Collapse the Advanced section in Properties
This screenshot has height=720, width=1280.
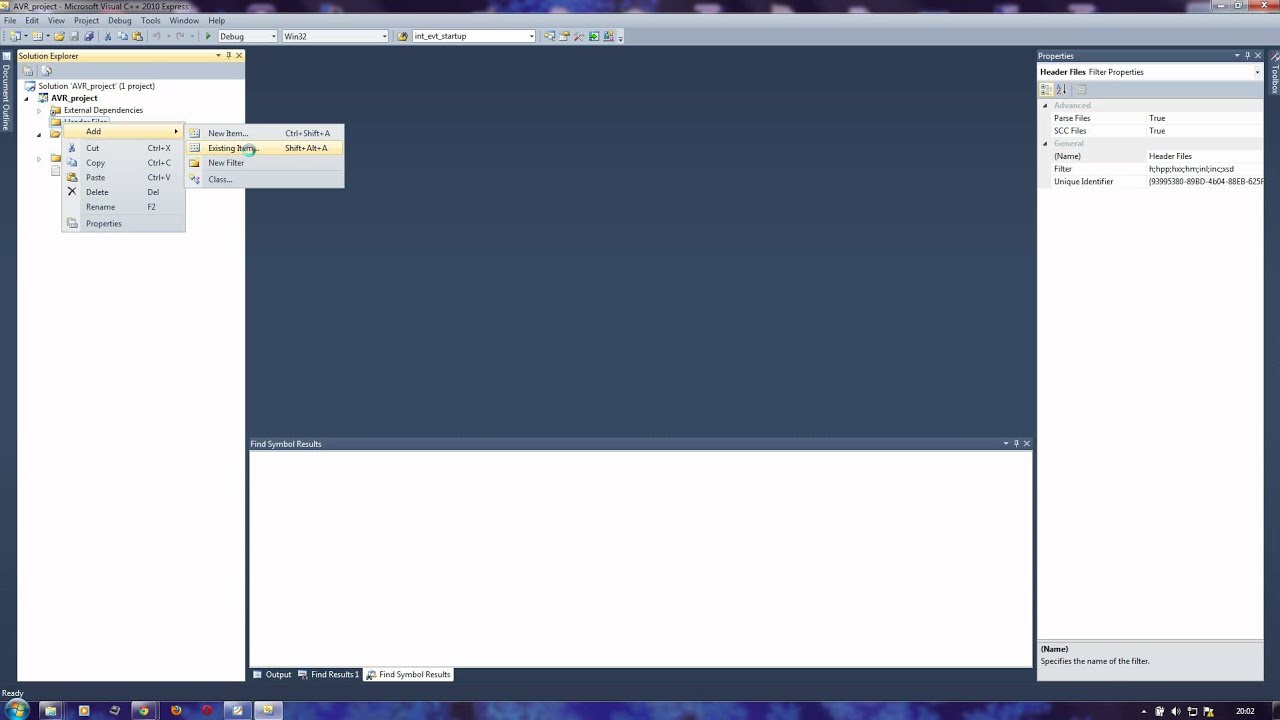tap(1045, 105)
